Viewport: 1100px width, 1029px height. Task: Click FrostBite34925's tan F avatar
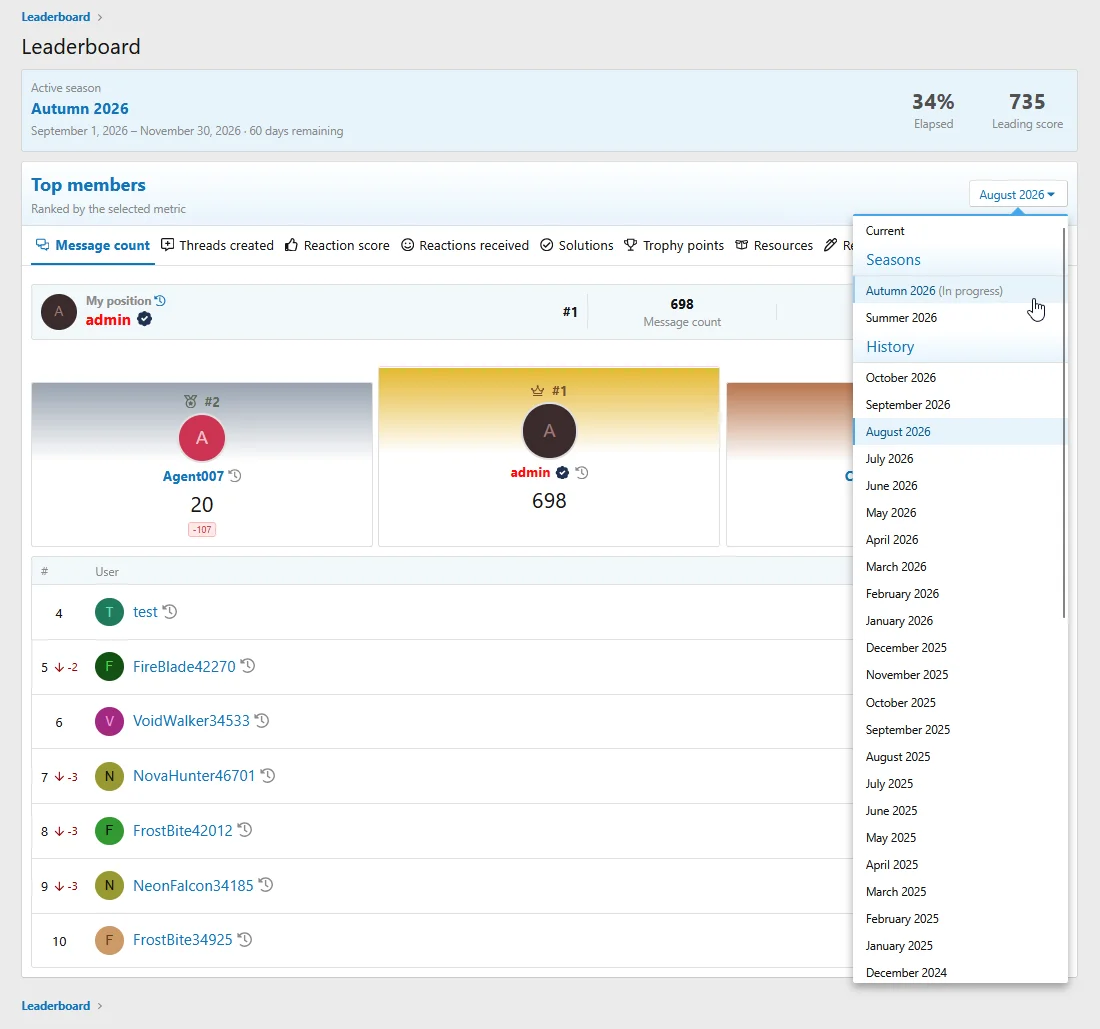[x=109, y=941]
